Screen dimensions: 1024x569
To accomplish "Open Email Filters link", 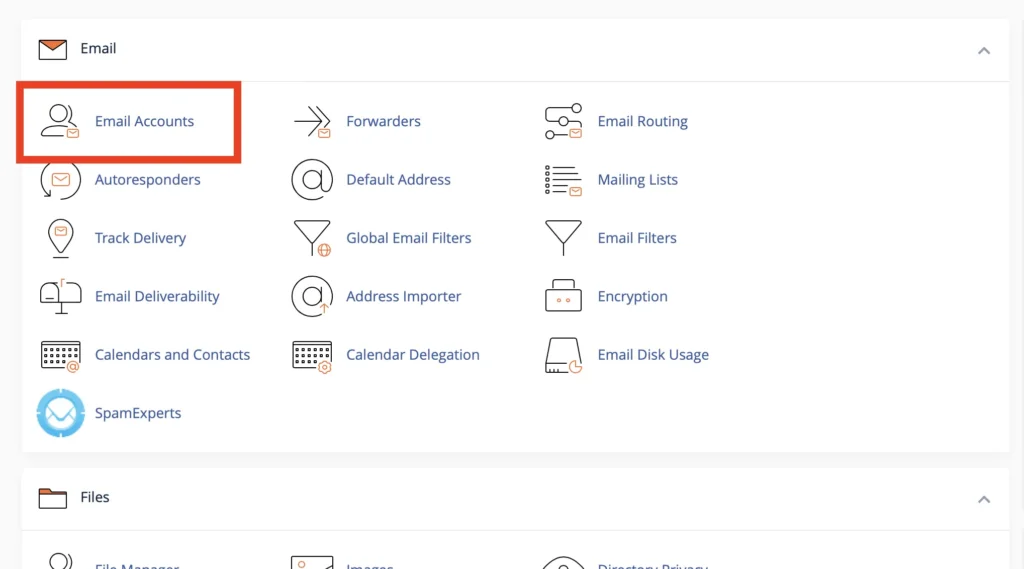I will [637, 238].
